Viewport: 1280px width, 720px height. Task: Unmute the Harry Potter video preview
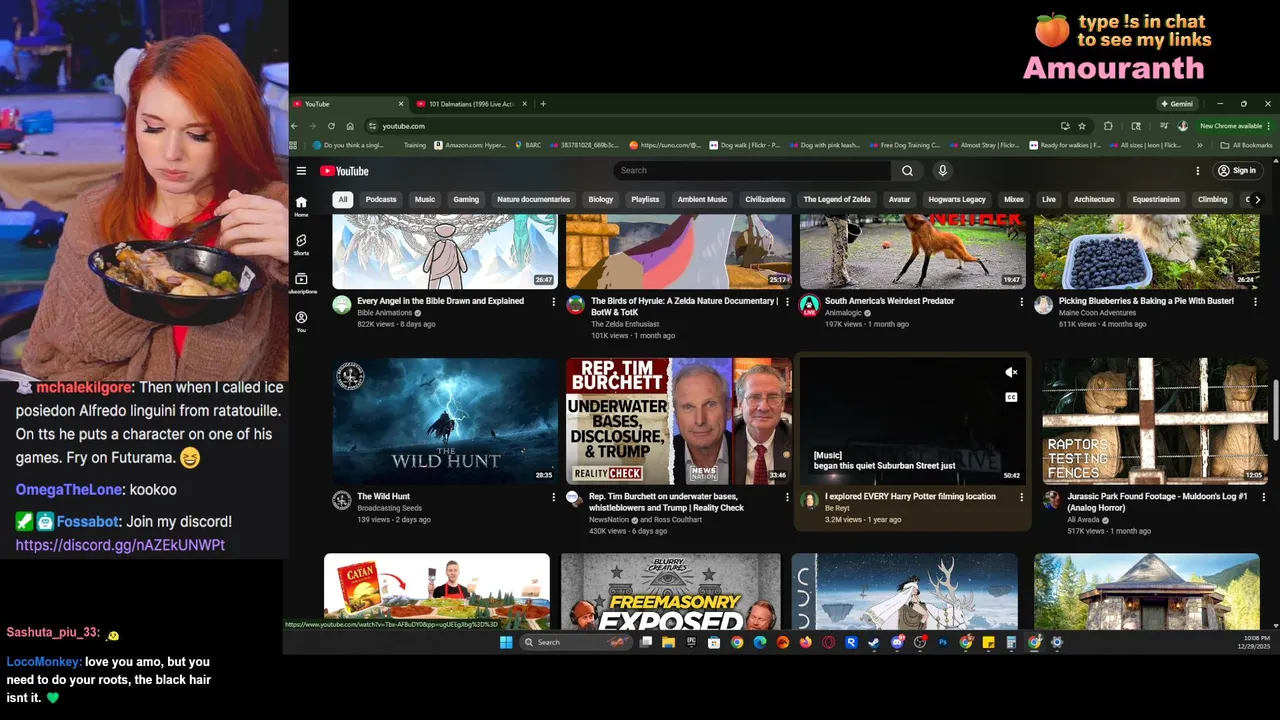pyautogui.click(x=1011, y=372)
